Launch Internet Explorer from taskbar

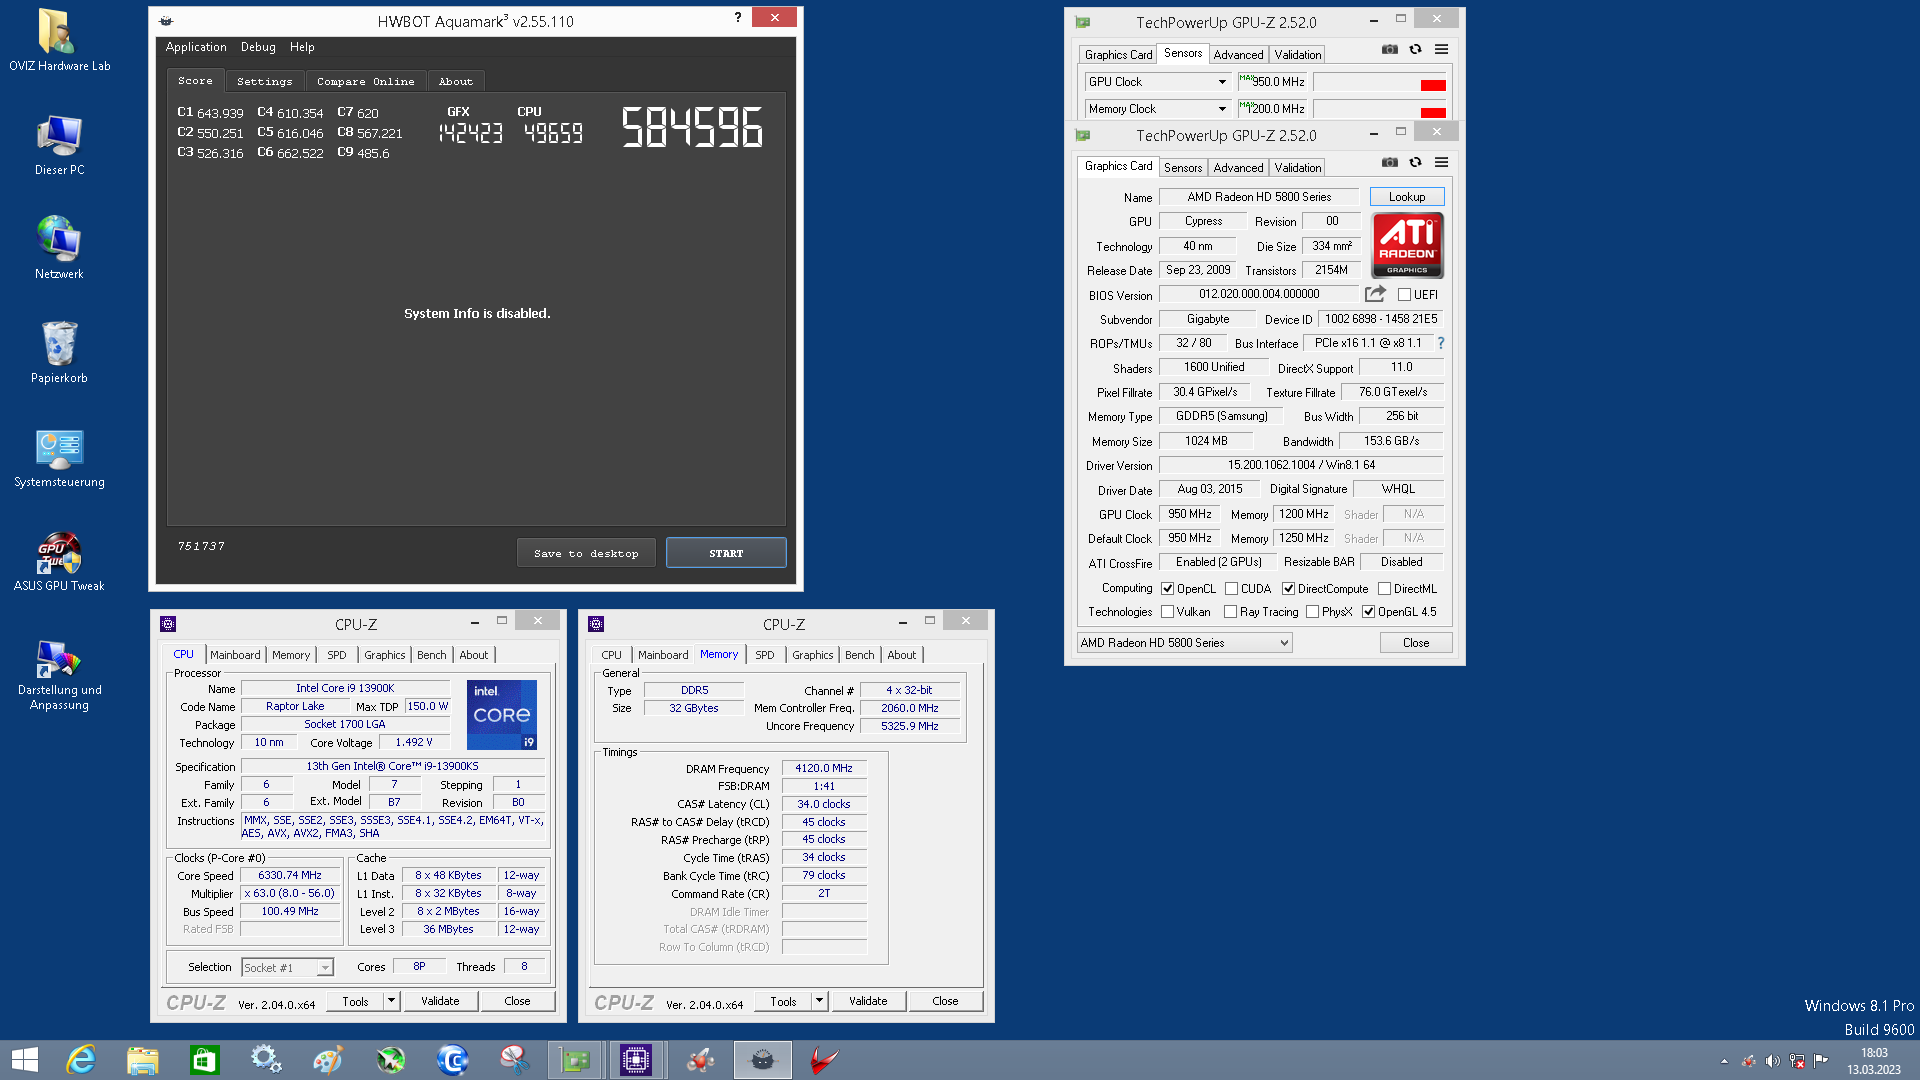click(x=80, y=1060)
